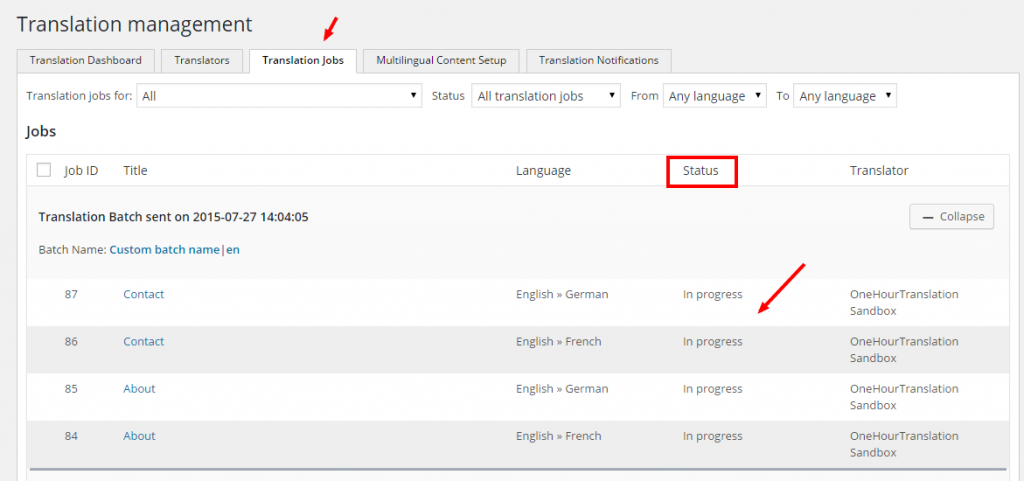Open the About job with ID 84
The width and height of the screenshot is (1024, 481).
pos(139,436)
